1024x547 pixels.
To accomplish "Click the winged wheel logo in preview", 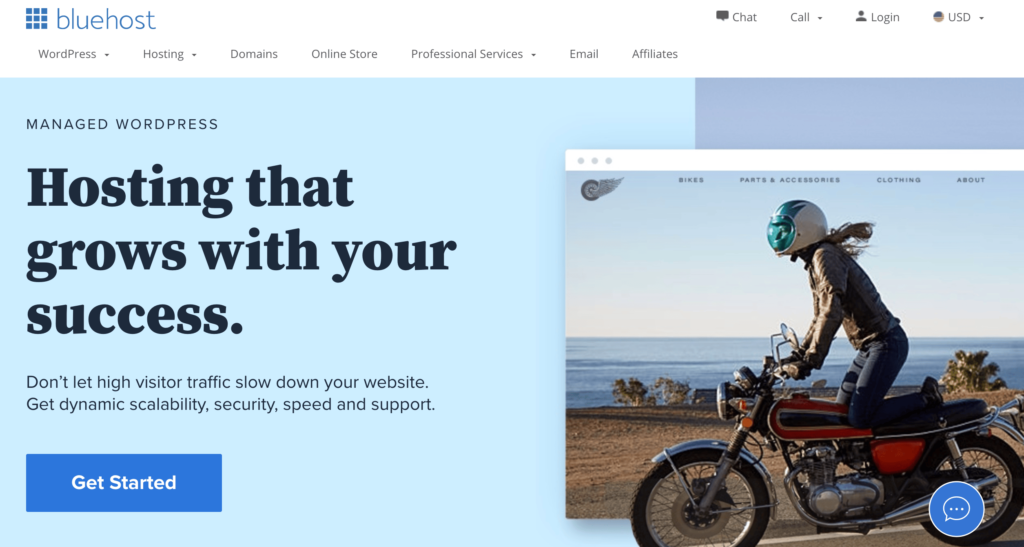I will (x=601, y=189).
